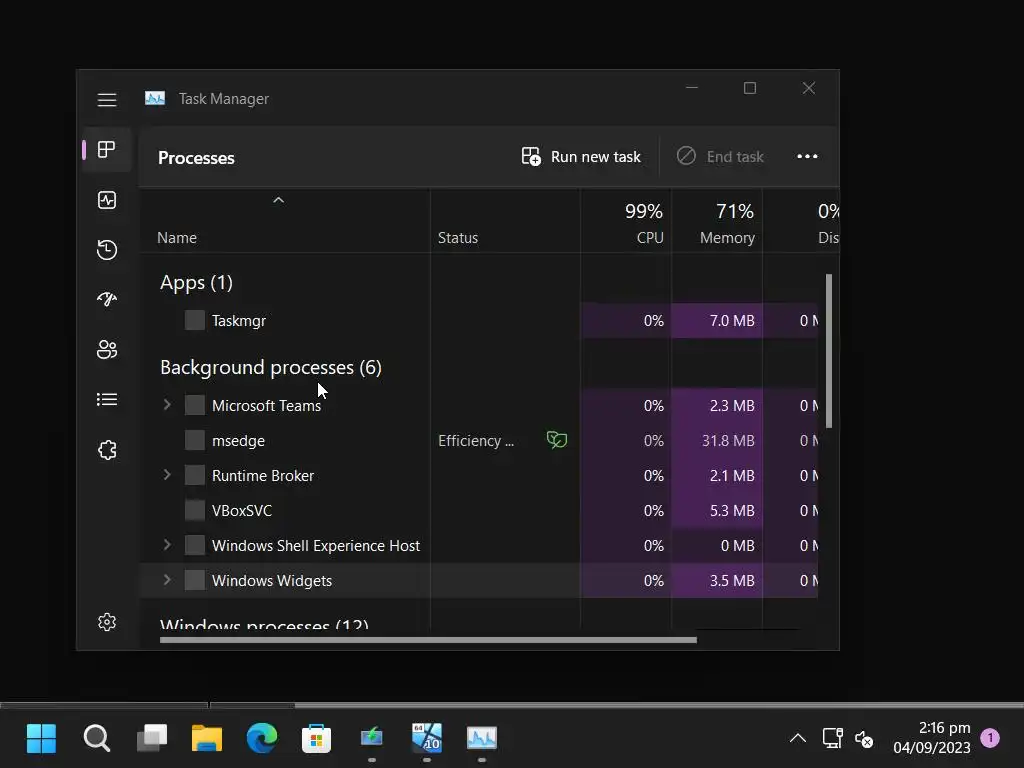Select the Runtime Broker row
This screenshot has height=768, width=1024.
(x=478, y=475)
